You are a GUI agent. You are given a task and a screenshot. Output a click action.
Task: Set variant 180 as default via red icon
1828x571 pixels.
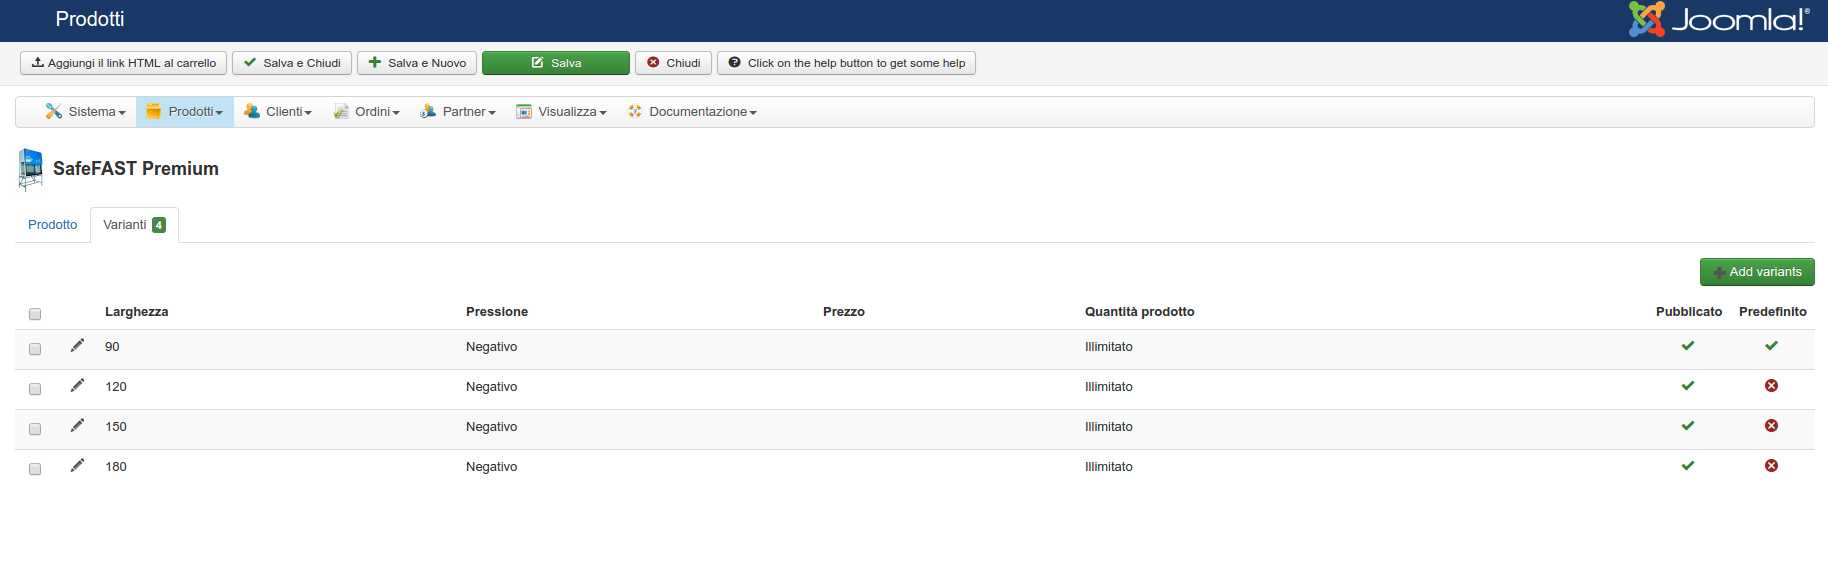coord(1771,466)
